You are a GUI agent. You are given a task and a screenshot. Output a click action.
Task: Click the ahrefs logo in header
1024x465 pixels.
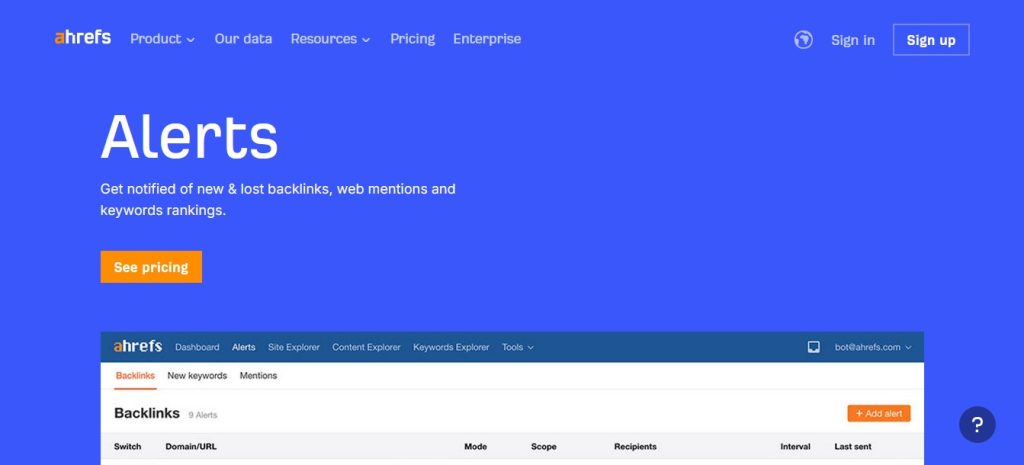82,38
